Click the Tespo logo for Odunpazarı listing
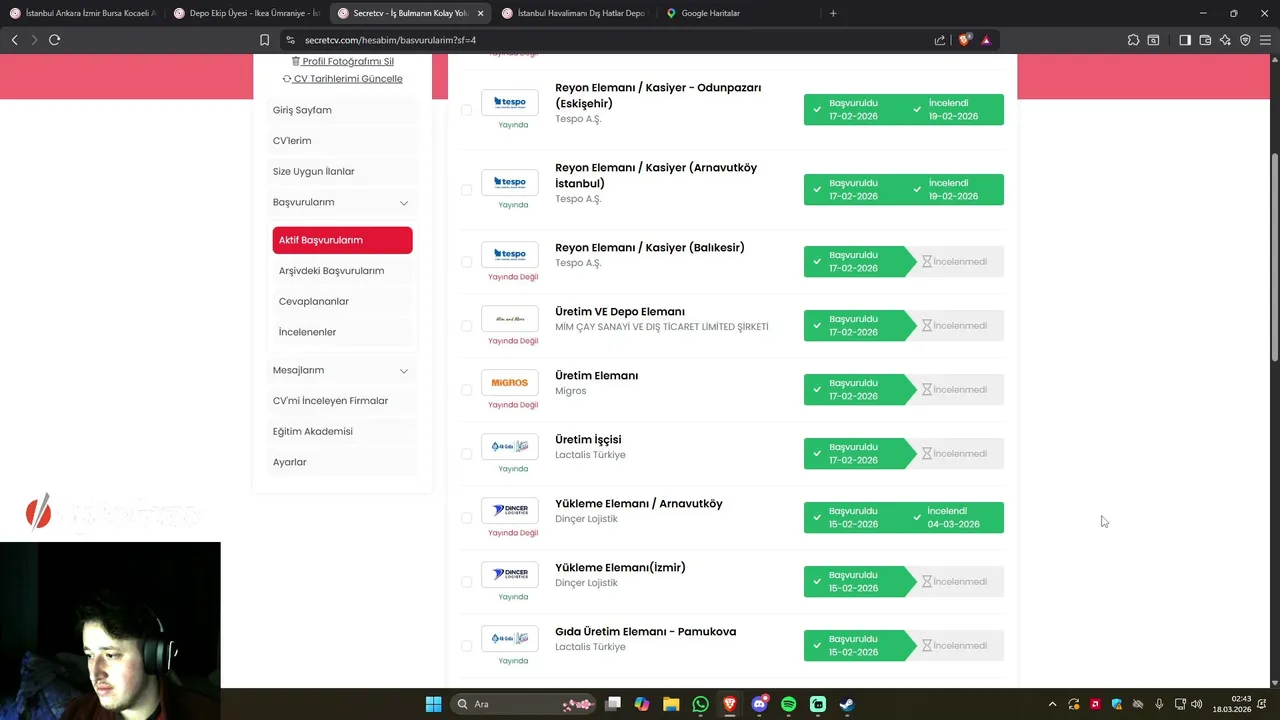This screenshot has width=1280, height=720. 510,102
